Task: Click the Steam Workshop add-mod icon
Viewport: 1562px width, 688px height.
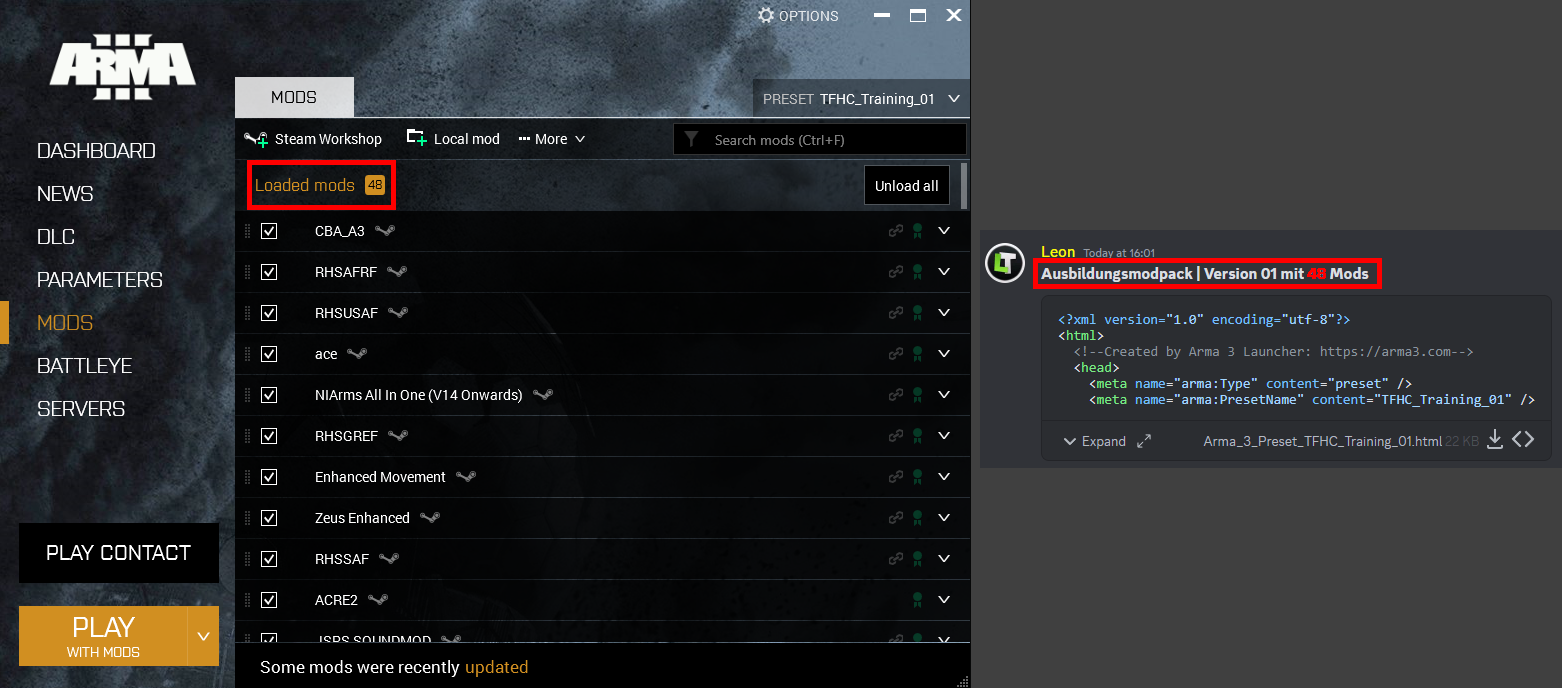Action: (x=256, y=139)
